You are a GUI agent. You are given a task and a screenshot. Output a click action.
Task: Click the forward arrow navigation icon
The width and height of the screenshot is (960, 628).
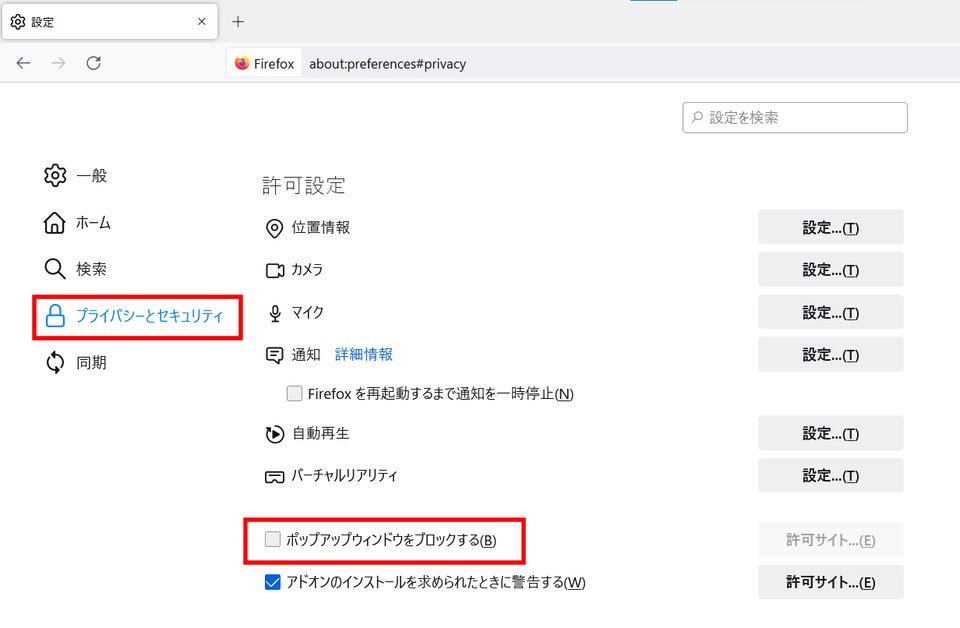coord(58,63)
